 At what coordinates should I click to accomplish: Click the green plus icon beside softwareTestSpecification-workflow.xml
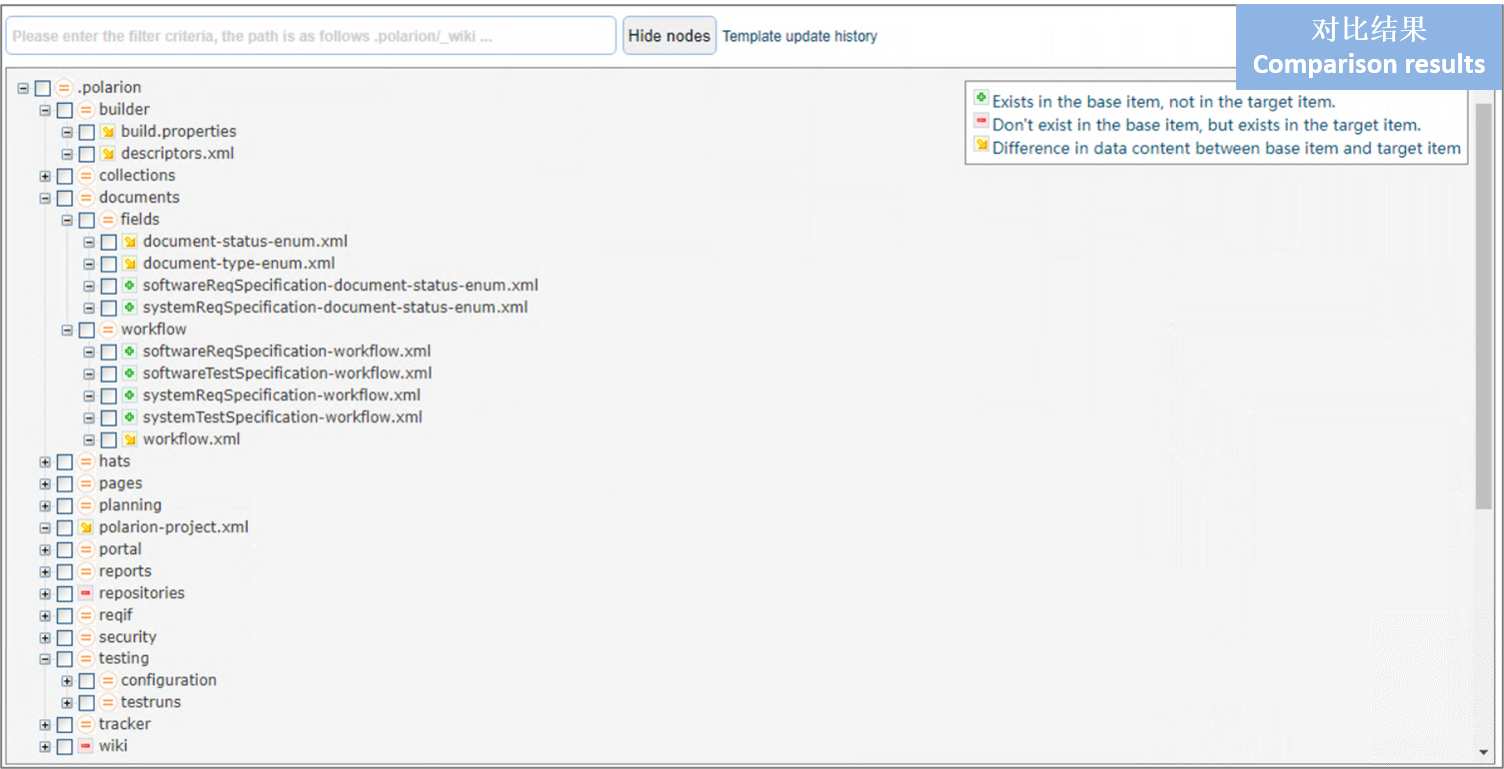tap(130, 374)
